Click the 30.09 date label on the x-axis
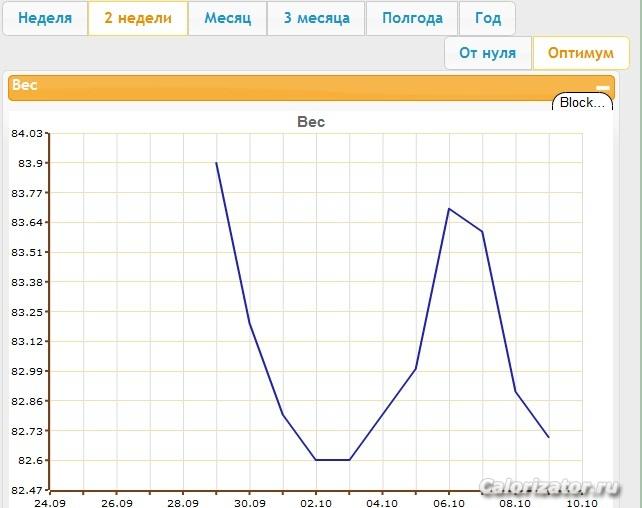Image resolution: width=642 pixels, height=508 pixels. 249,502
